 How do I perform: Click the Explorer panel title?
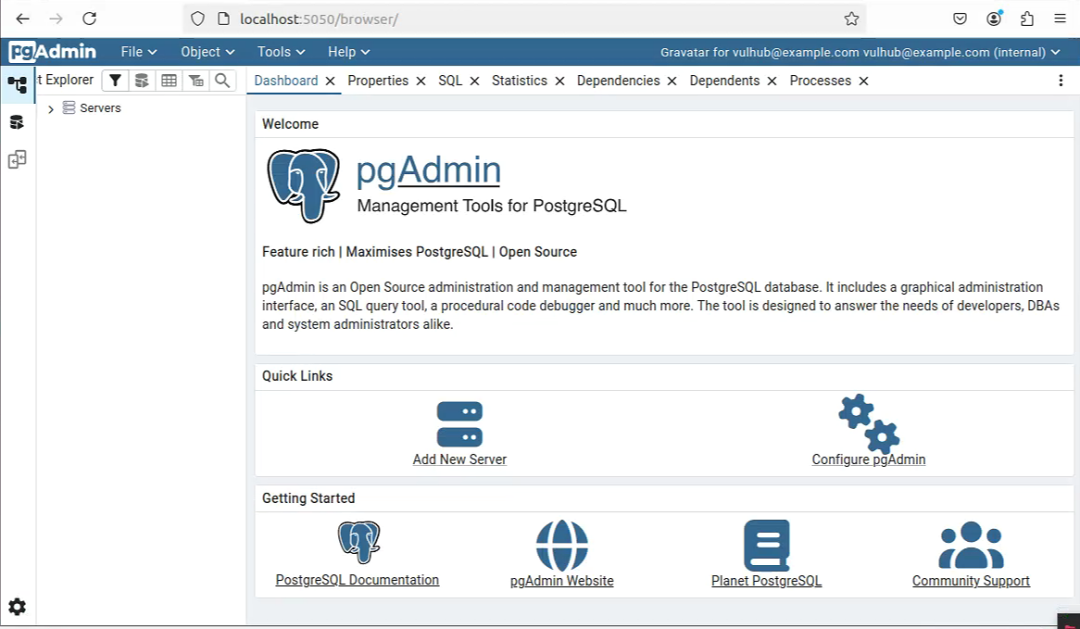(x=66, y=80)
